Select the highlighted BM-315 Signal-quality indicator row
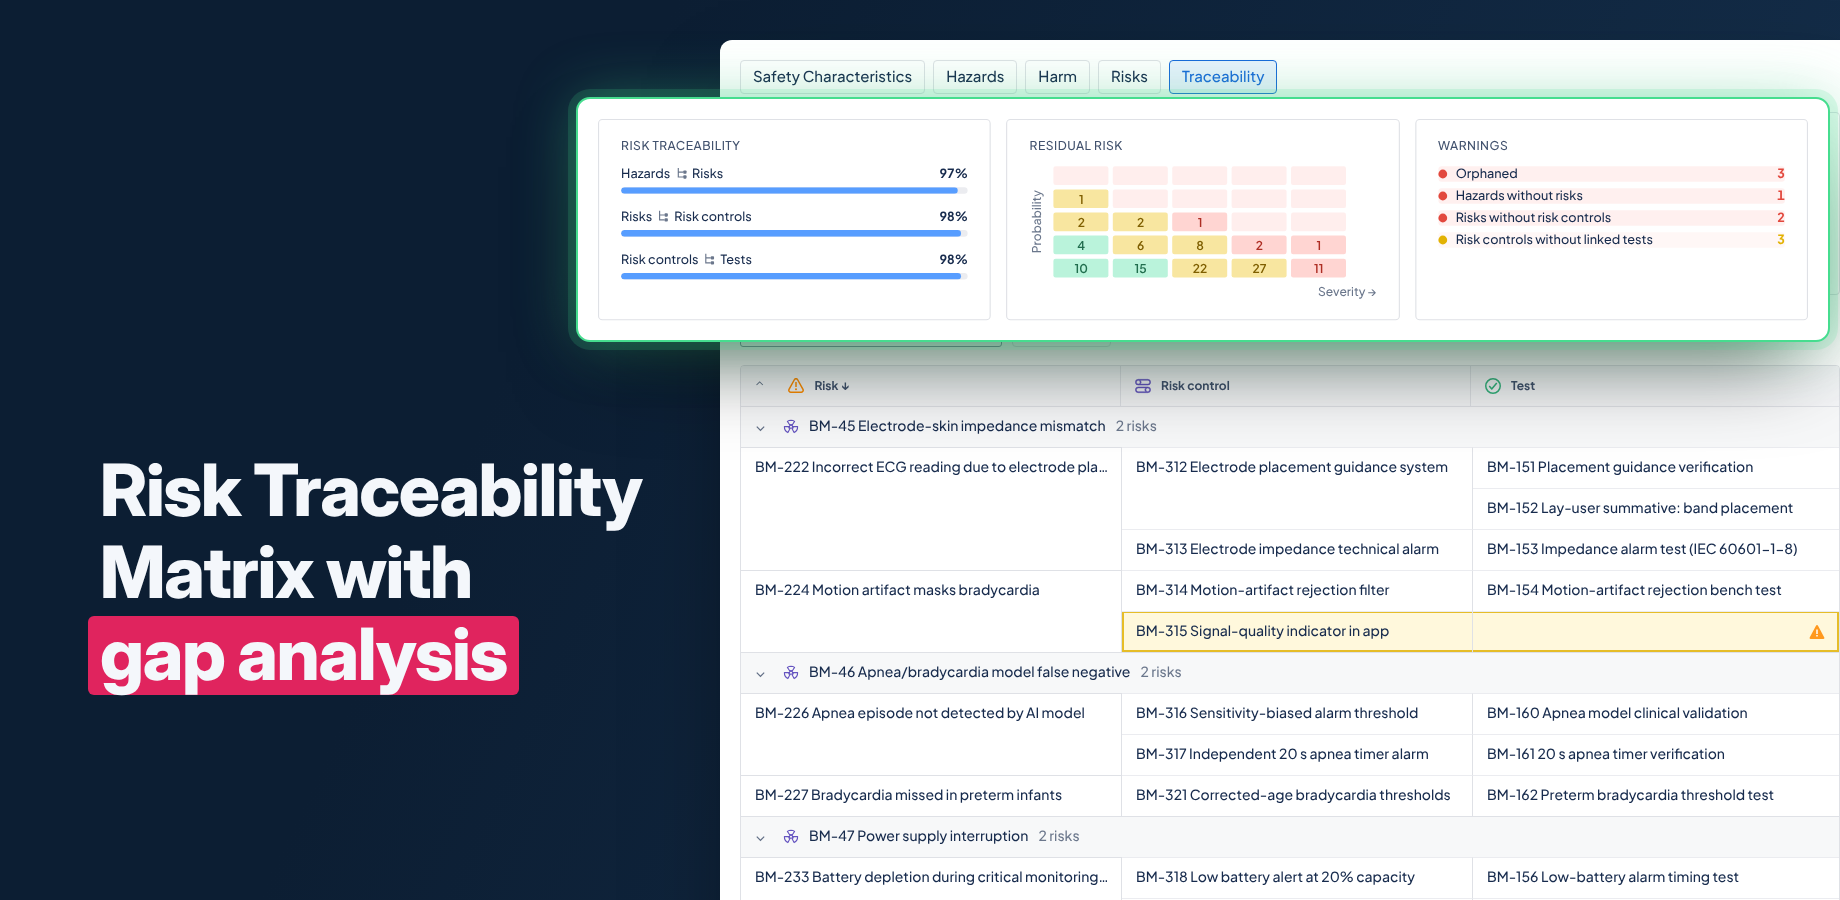 click(x=1480, y=632)
